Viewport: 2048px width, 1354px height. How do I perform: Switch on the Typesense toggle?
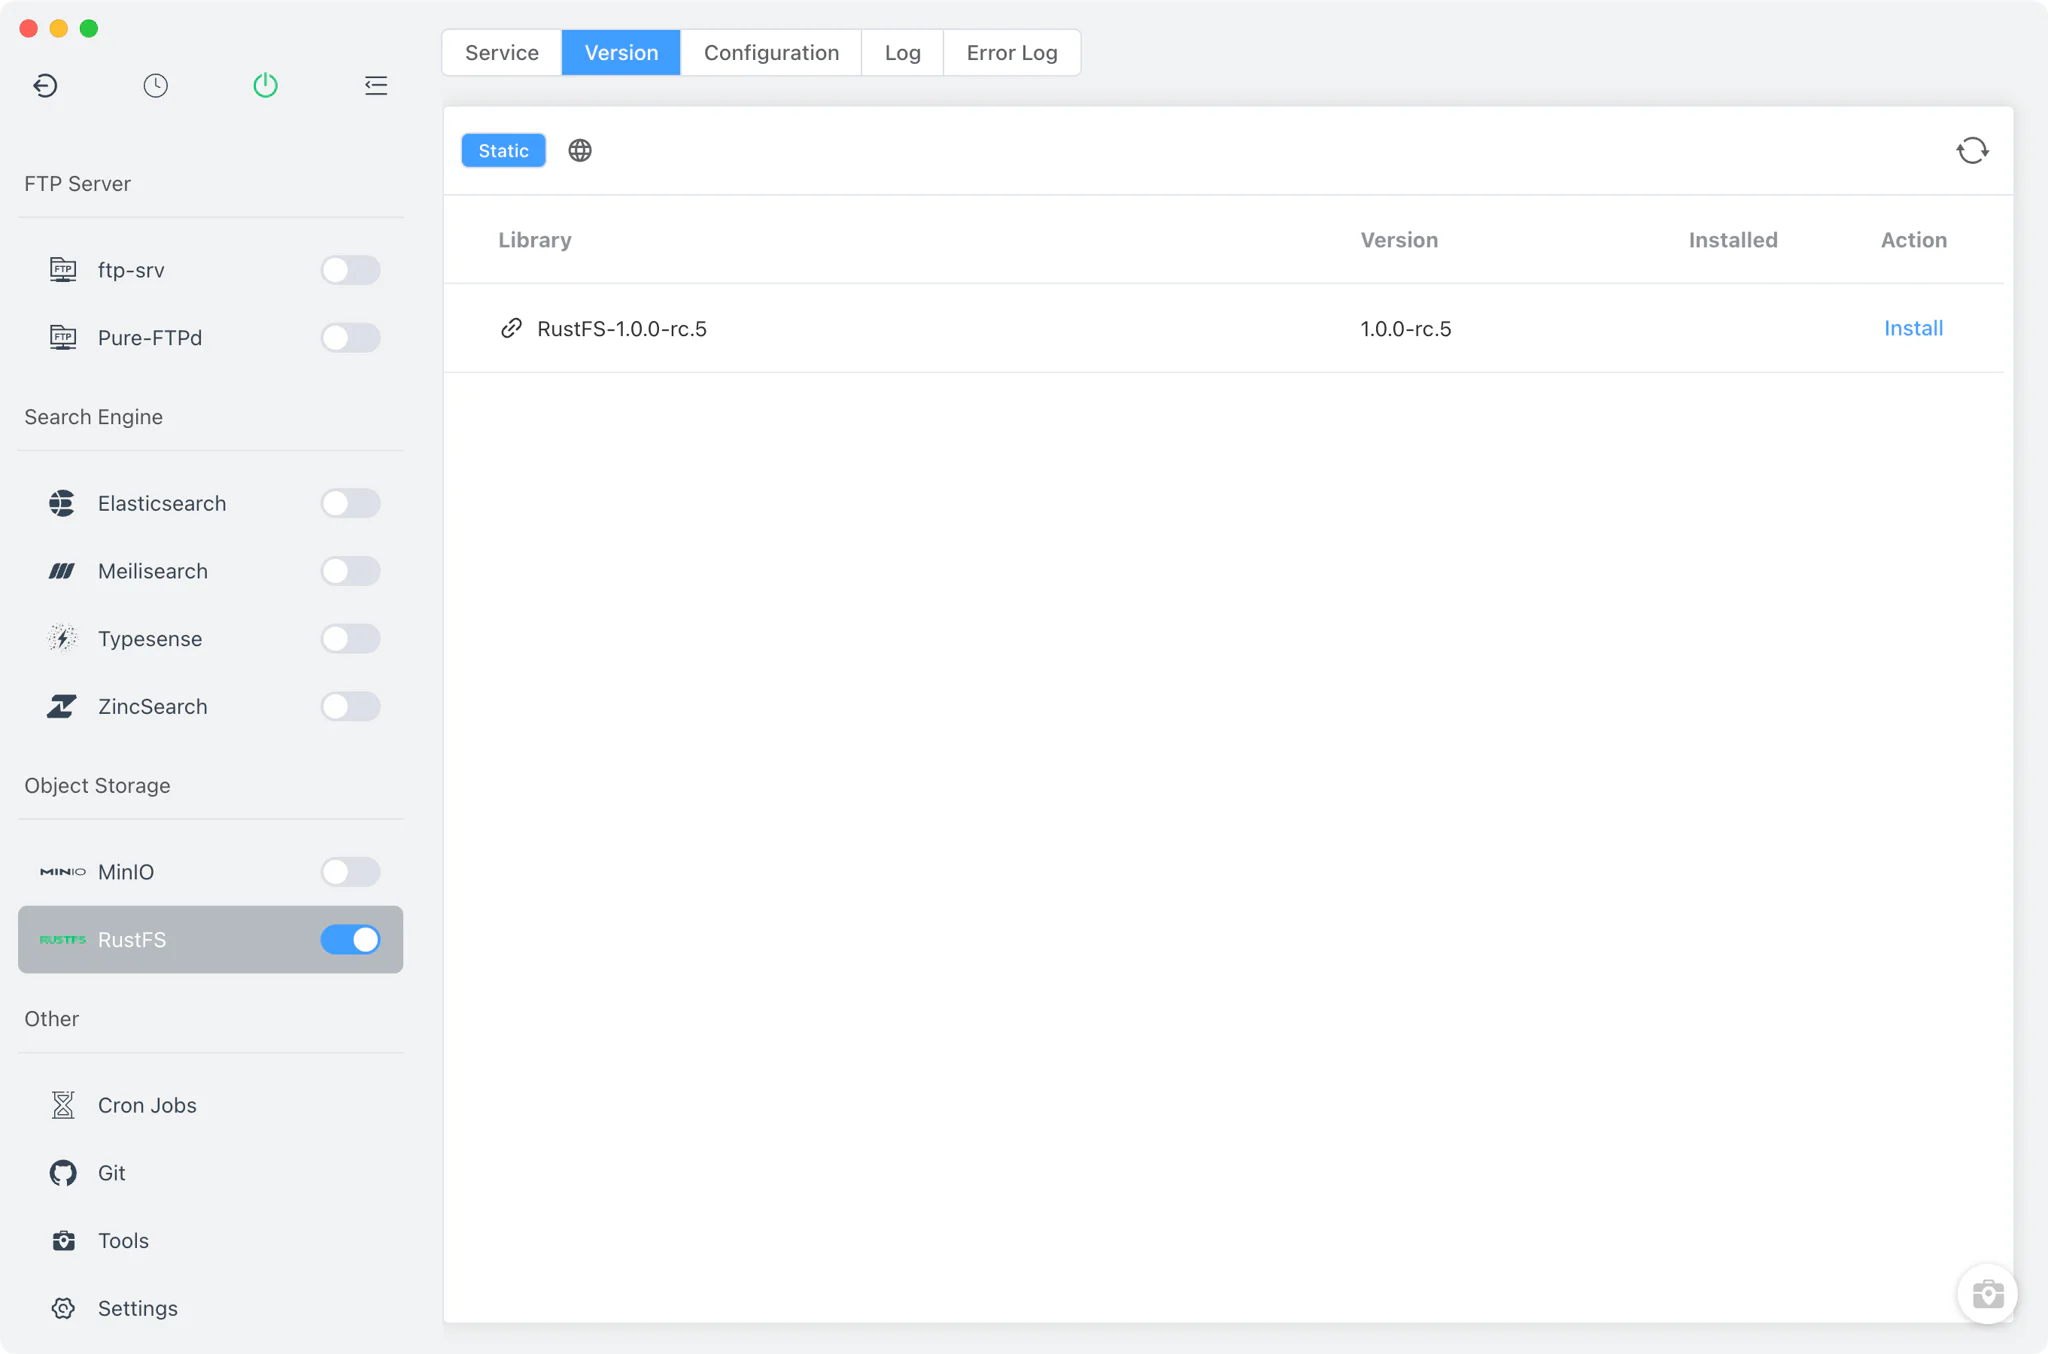350,639
